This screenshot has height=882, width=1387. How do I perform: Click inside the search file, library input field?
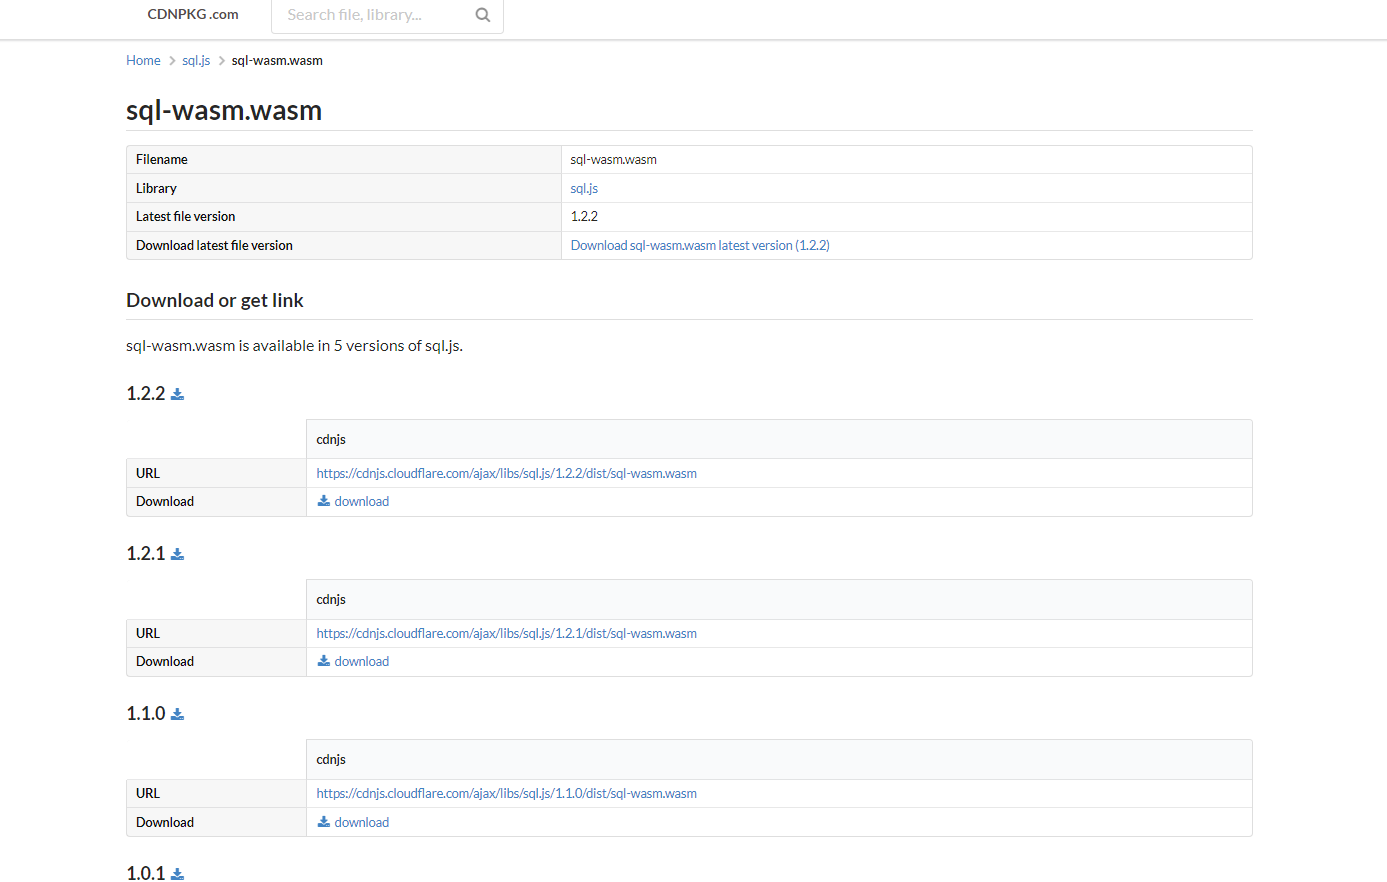[x=370, y=15]
